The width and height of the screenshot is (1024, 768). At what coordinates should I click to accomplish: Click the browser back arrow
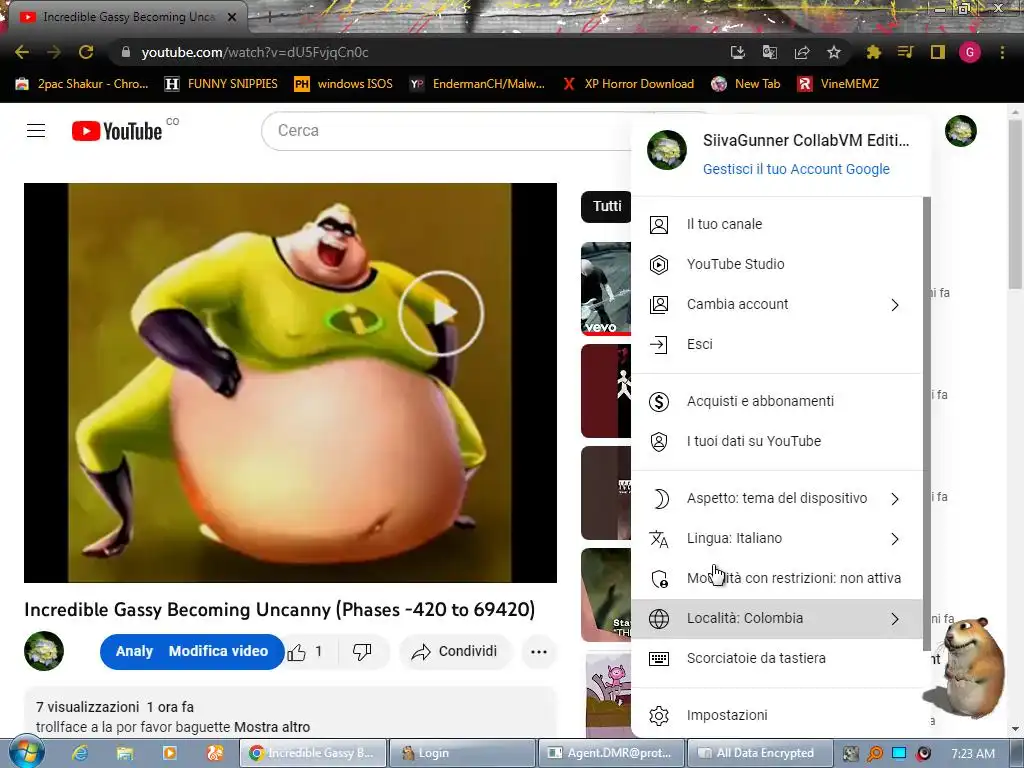(x=22, y=52)
